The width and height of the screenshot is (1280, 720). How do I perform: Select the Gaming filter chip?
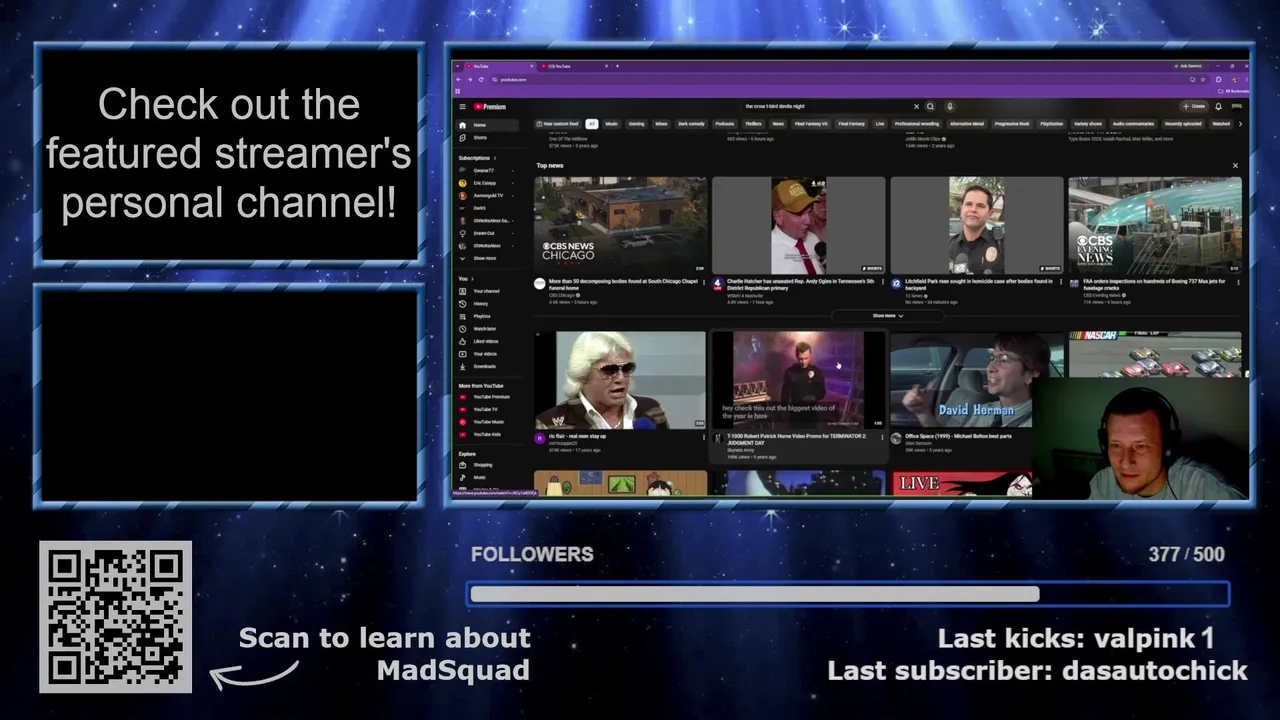tap(637, 124)
